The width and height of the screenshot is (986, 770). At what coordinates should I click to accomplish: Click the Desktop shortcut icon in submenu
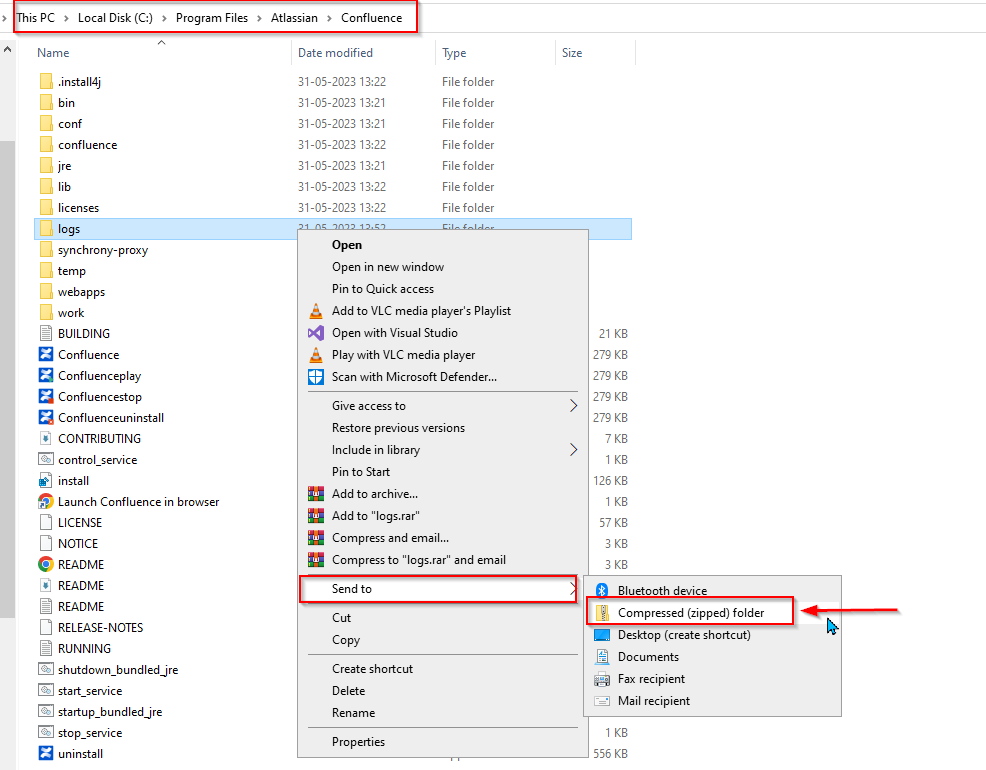tap(602, 635)
